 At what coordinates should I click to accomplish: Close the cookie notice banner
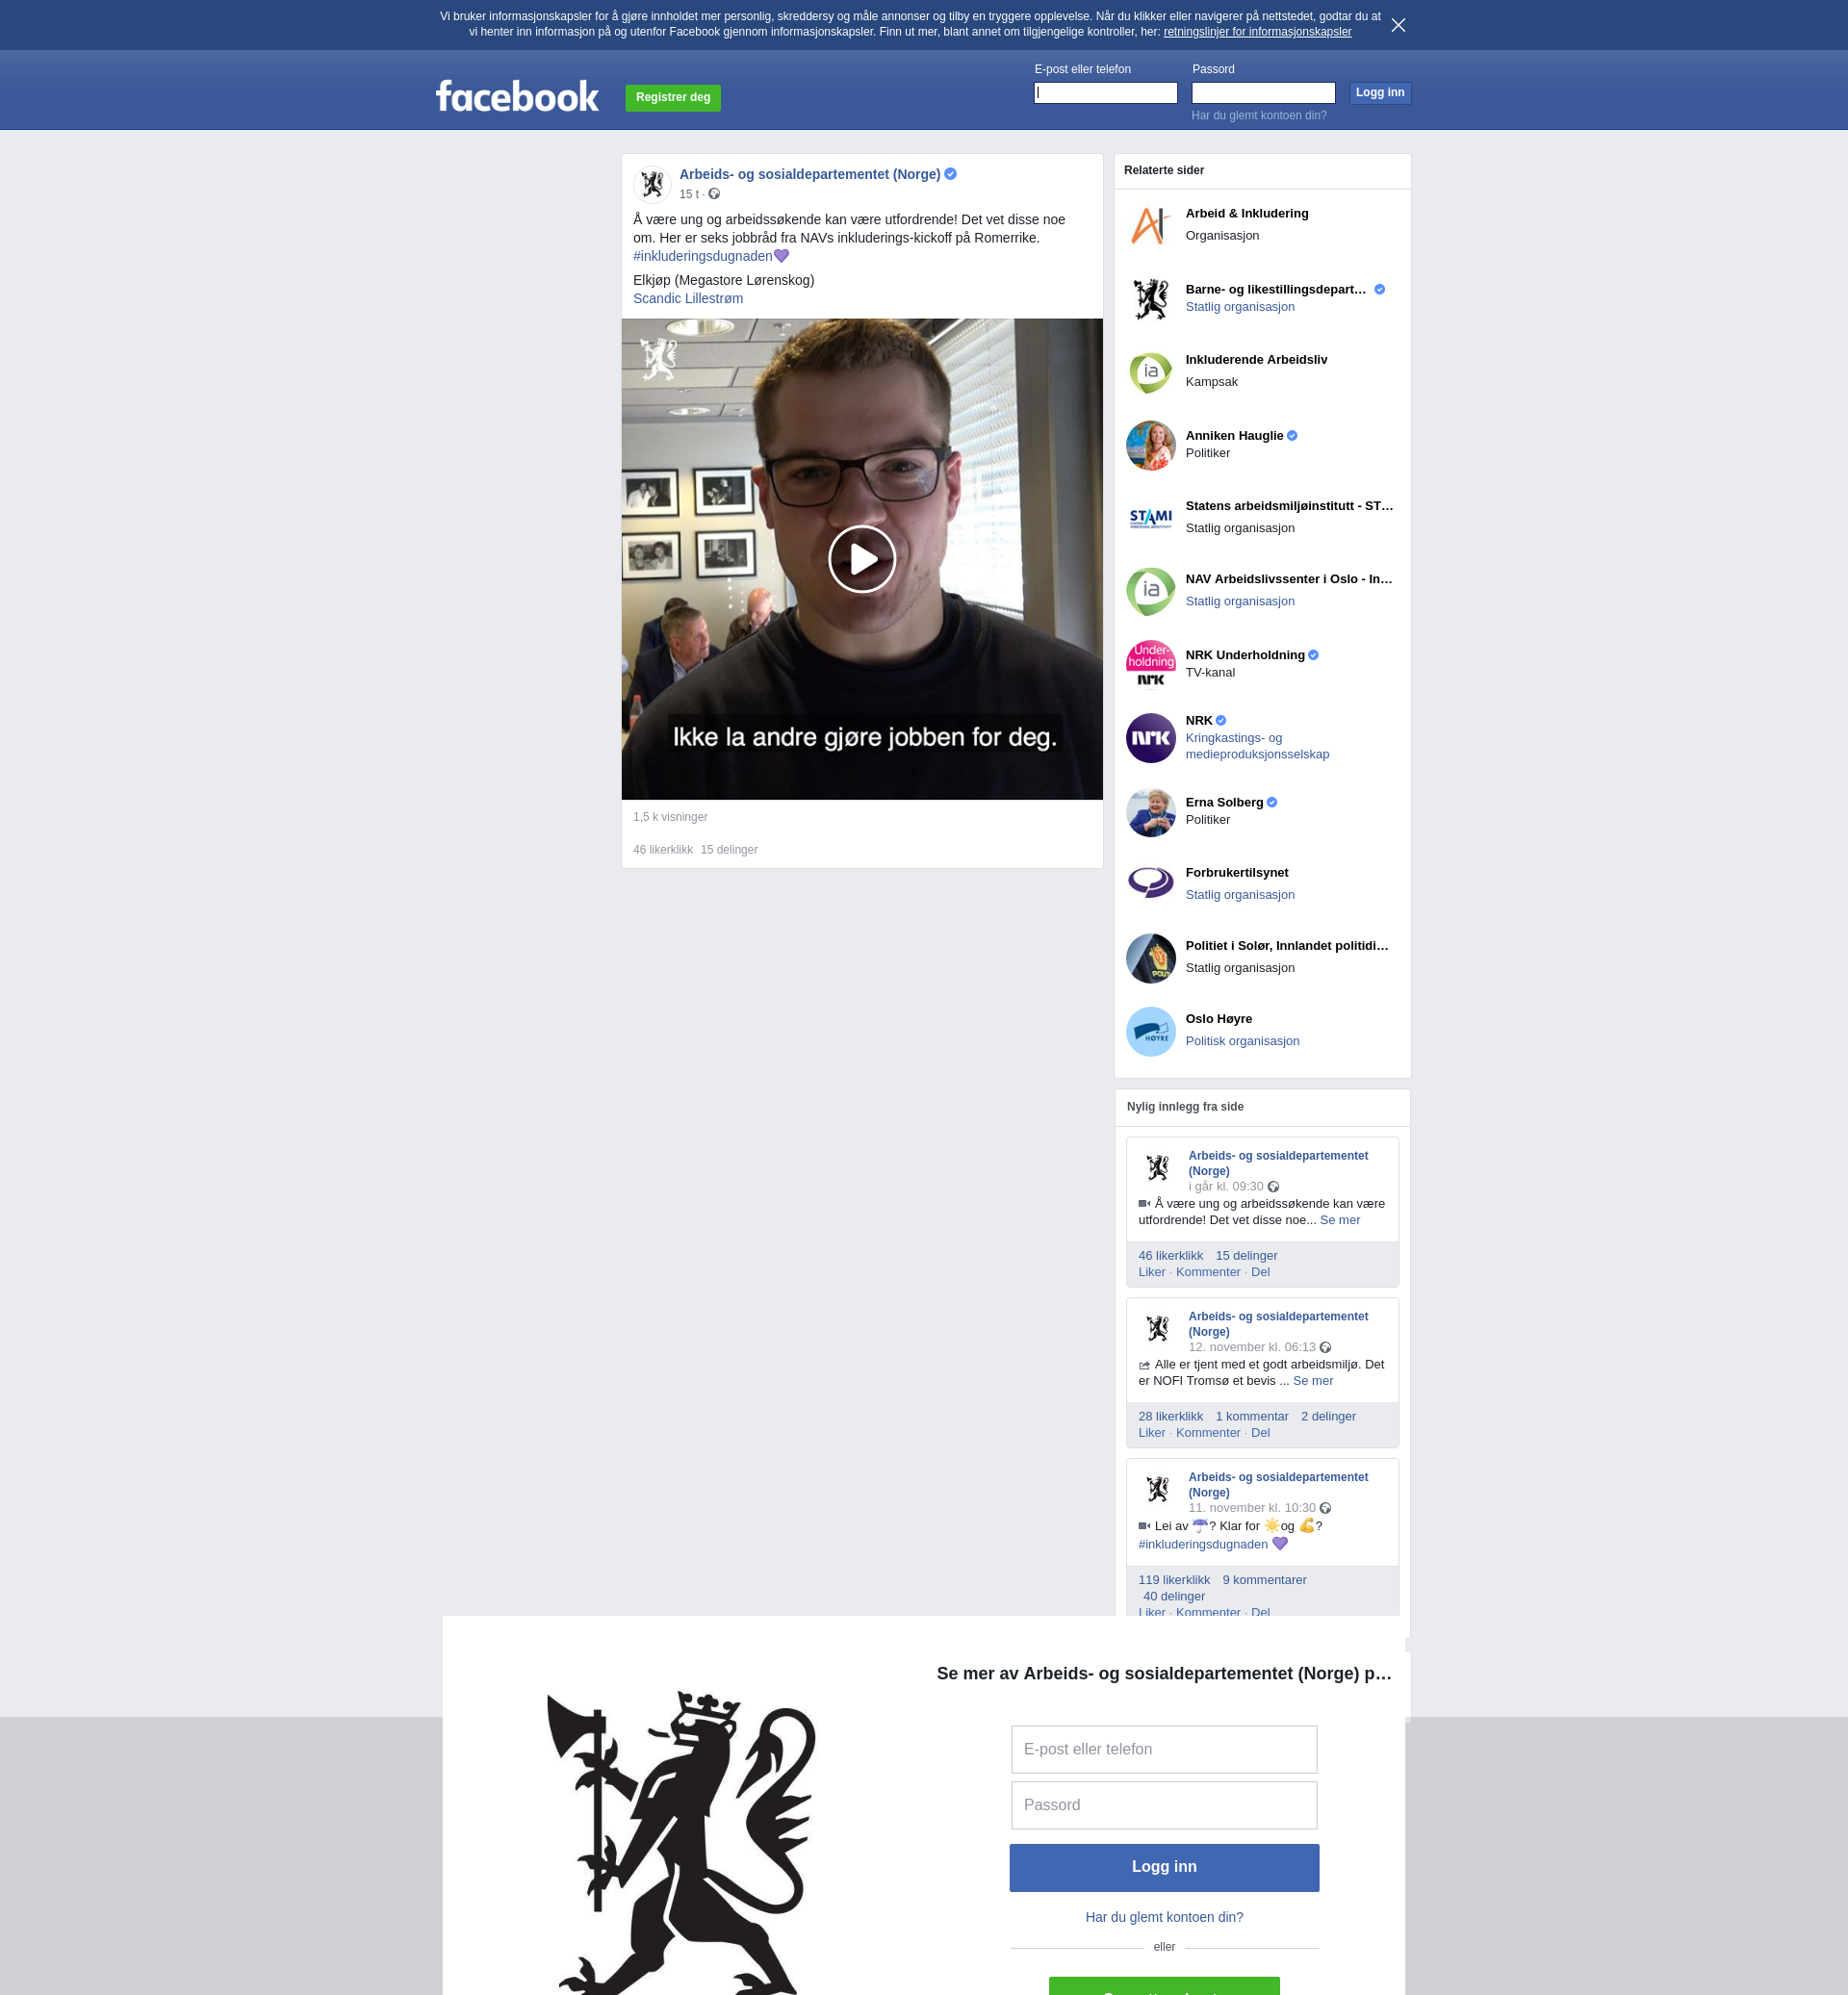(x=1398, y=25)
